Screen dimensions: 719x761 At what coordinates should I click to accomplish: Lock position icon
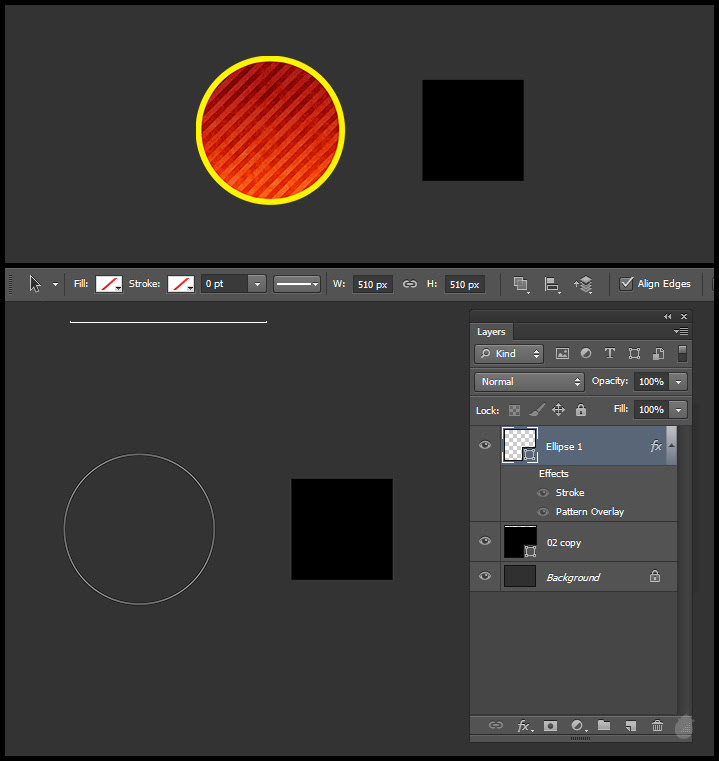click(558, 410)
